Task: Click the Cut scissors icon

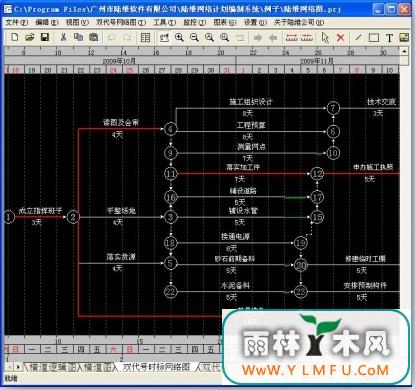Action: click(x=63, y=37)
